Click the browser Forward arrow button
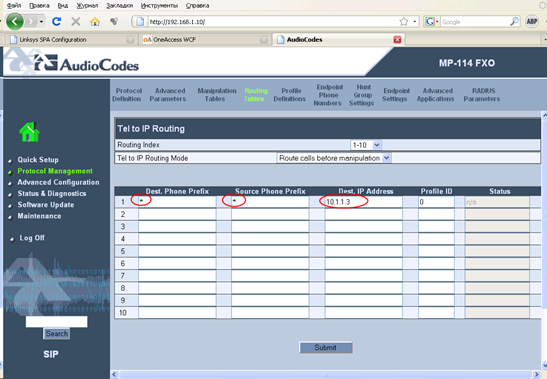Viewport: 547px width, 379px height. (31, 22)
